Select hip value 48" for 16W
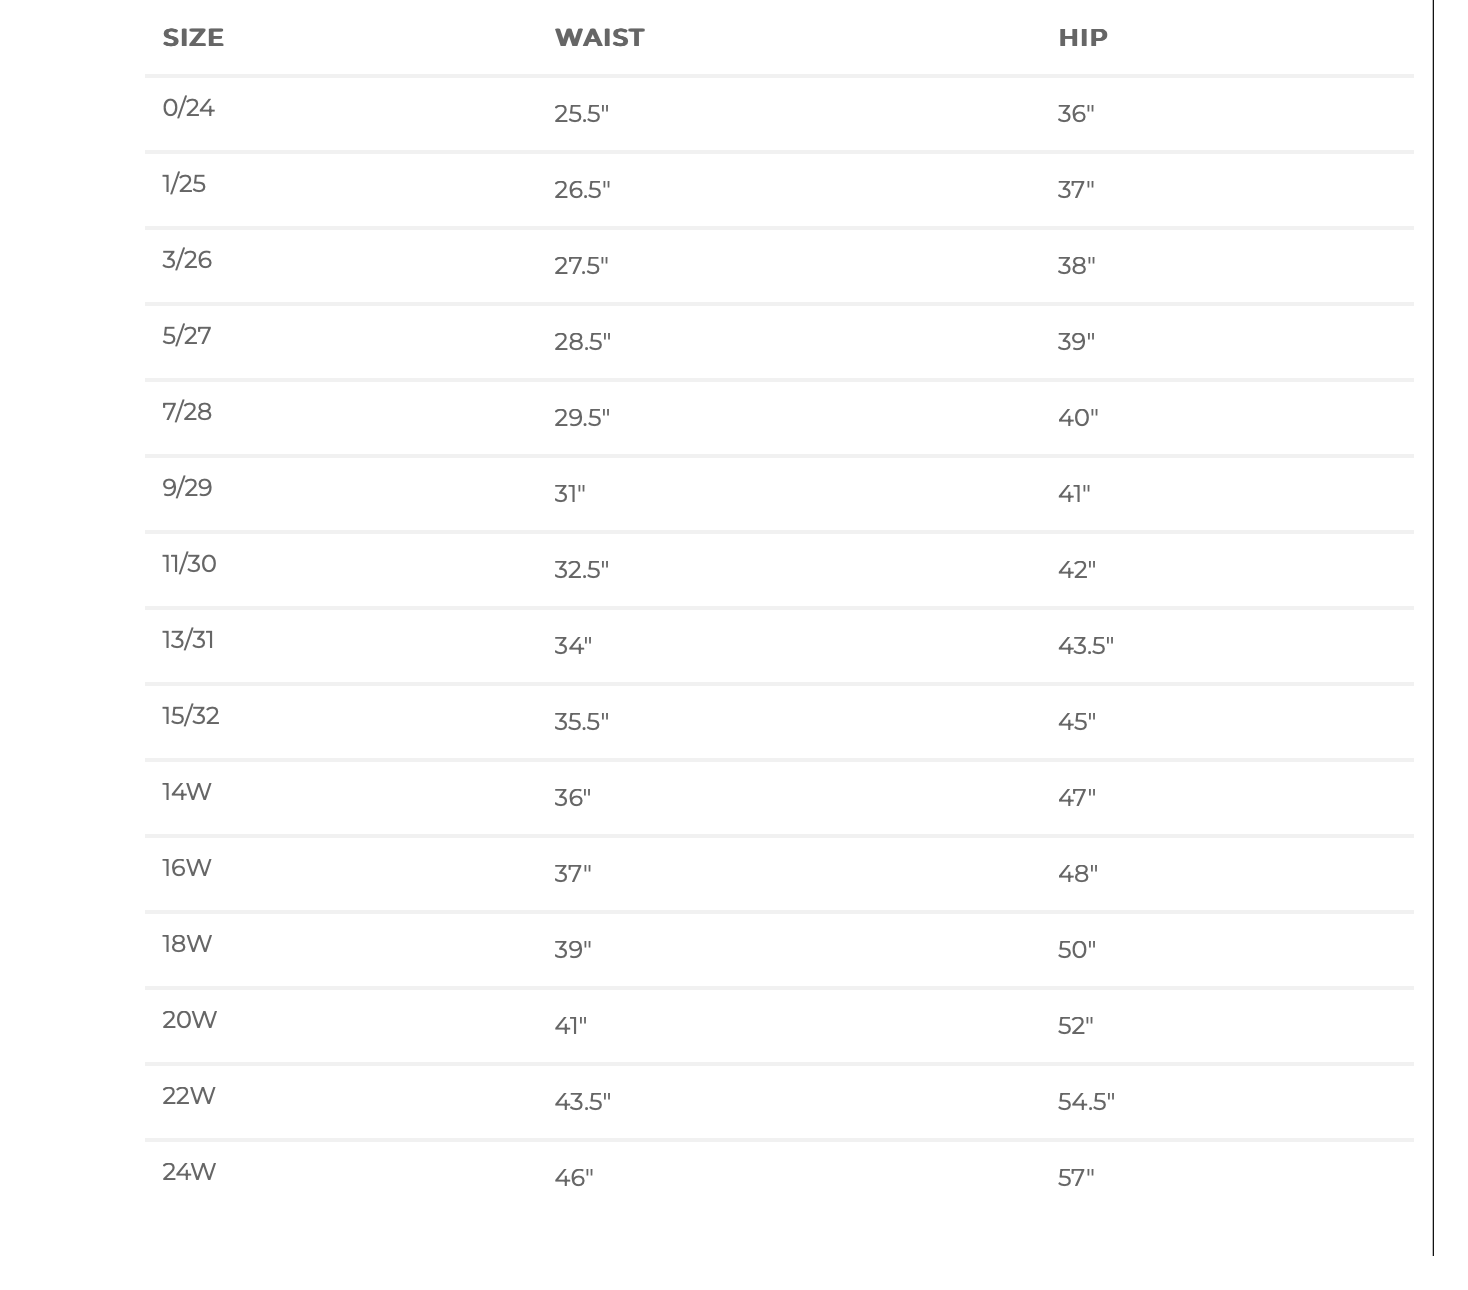 1078,874
